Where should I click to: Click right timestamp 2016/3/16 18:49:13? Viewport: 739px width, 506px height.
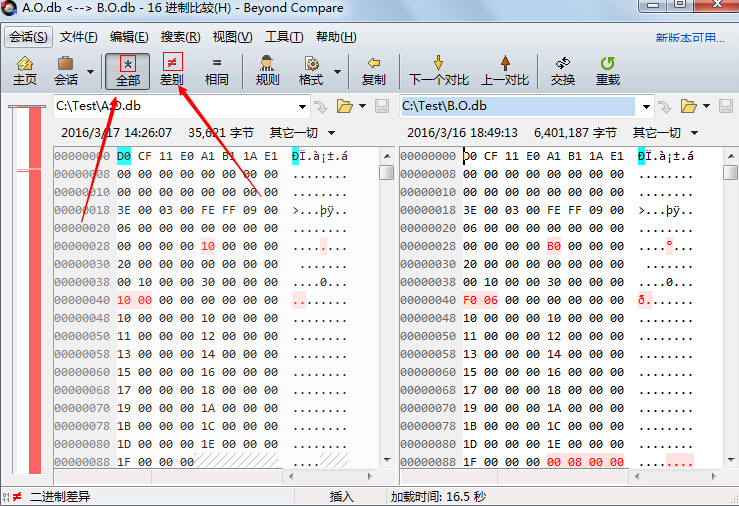click(462, 133)
